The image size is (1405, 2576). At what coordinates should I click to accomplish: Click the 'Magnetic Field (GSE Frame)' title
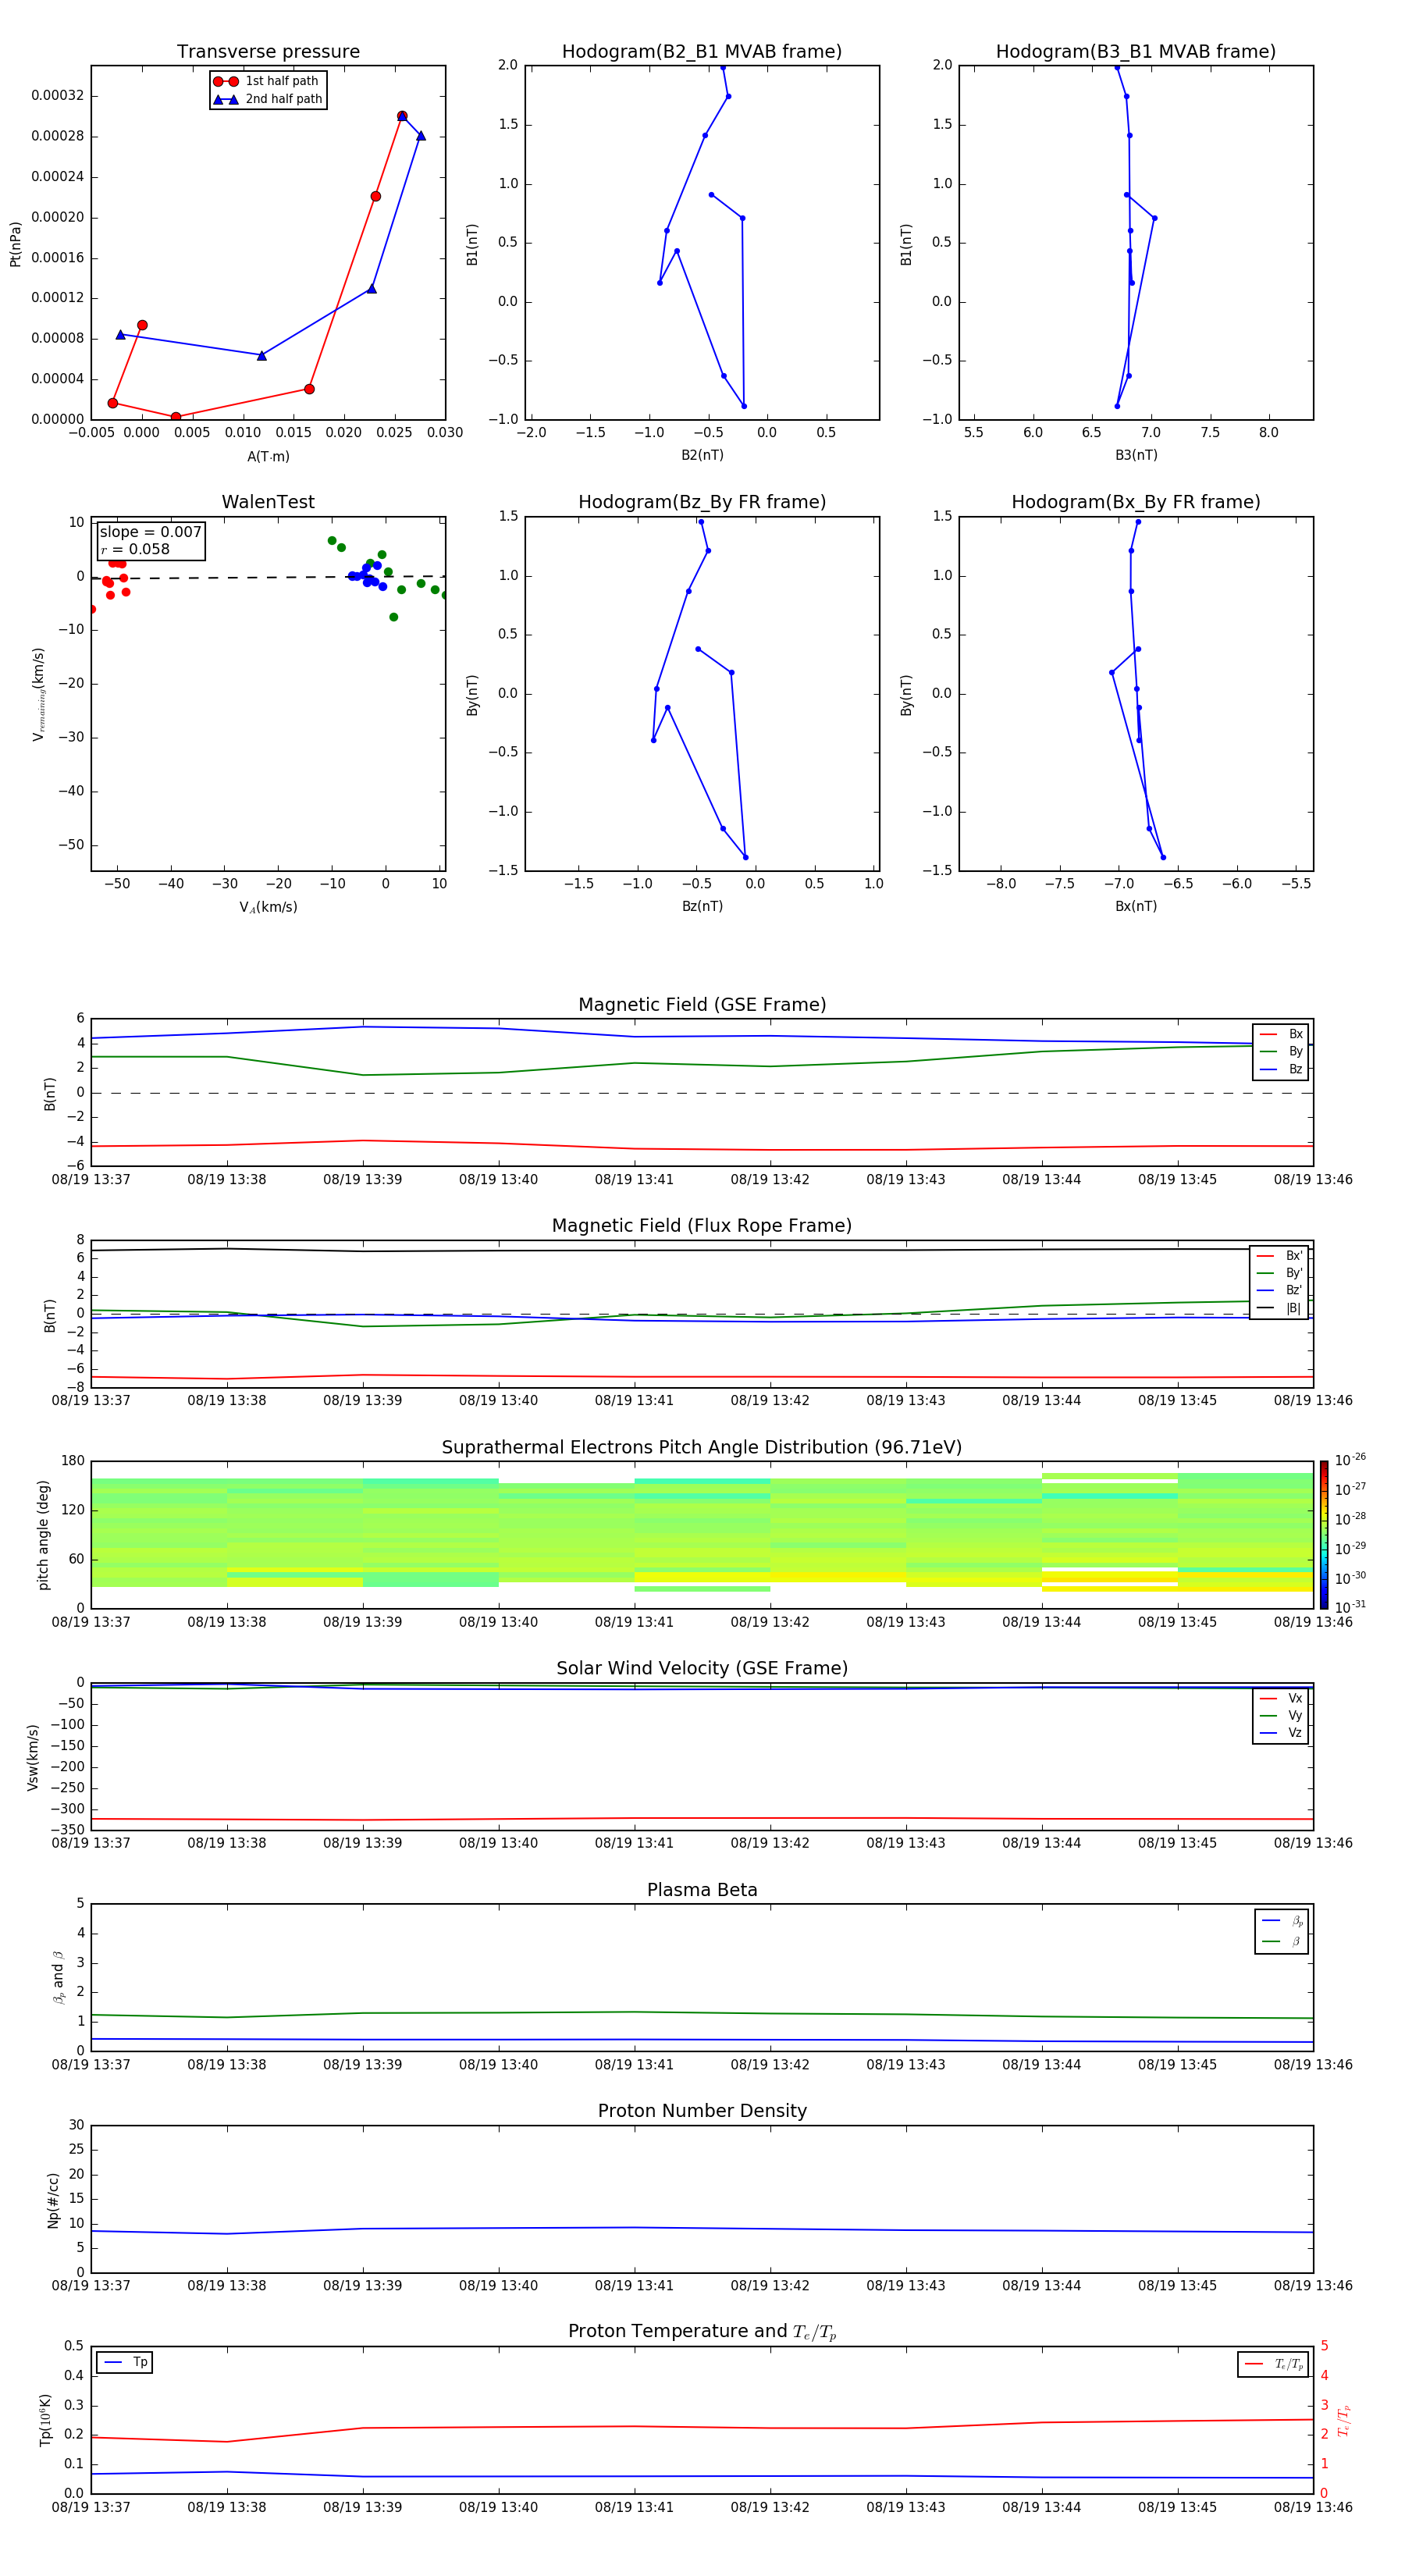pos(702,1005)
